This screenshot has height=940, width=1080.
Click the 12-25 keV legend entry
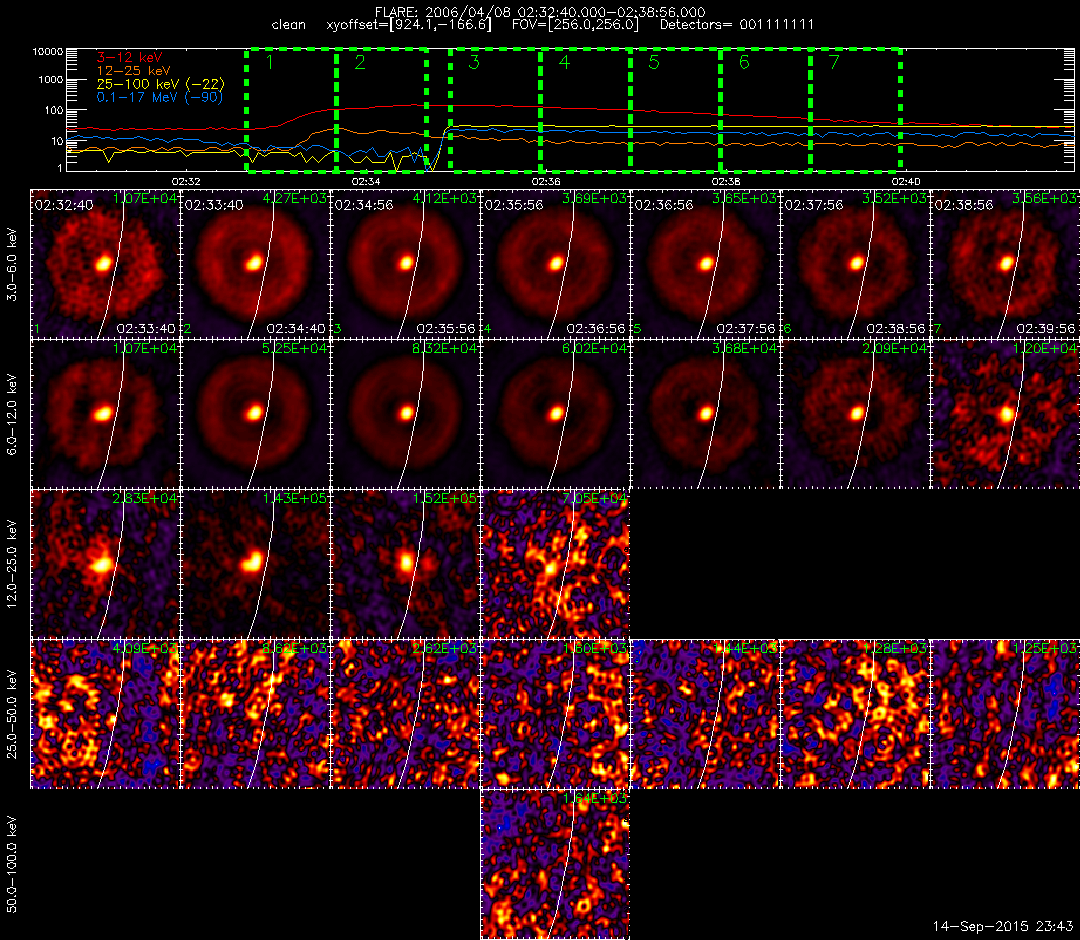coord(133,70)
